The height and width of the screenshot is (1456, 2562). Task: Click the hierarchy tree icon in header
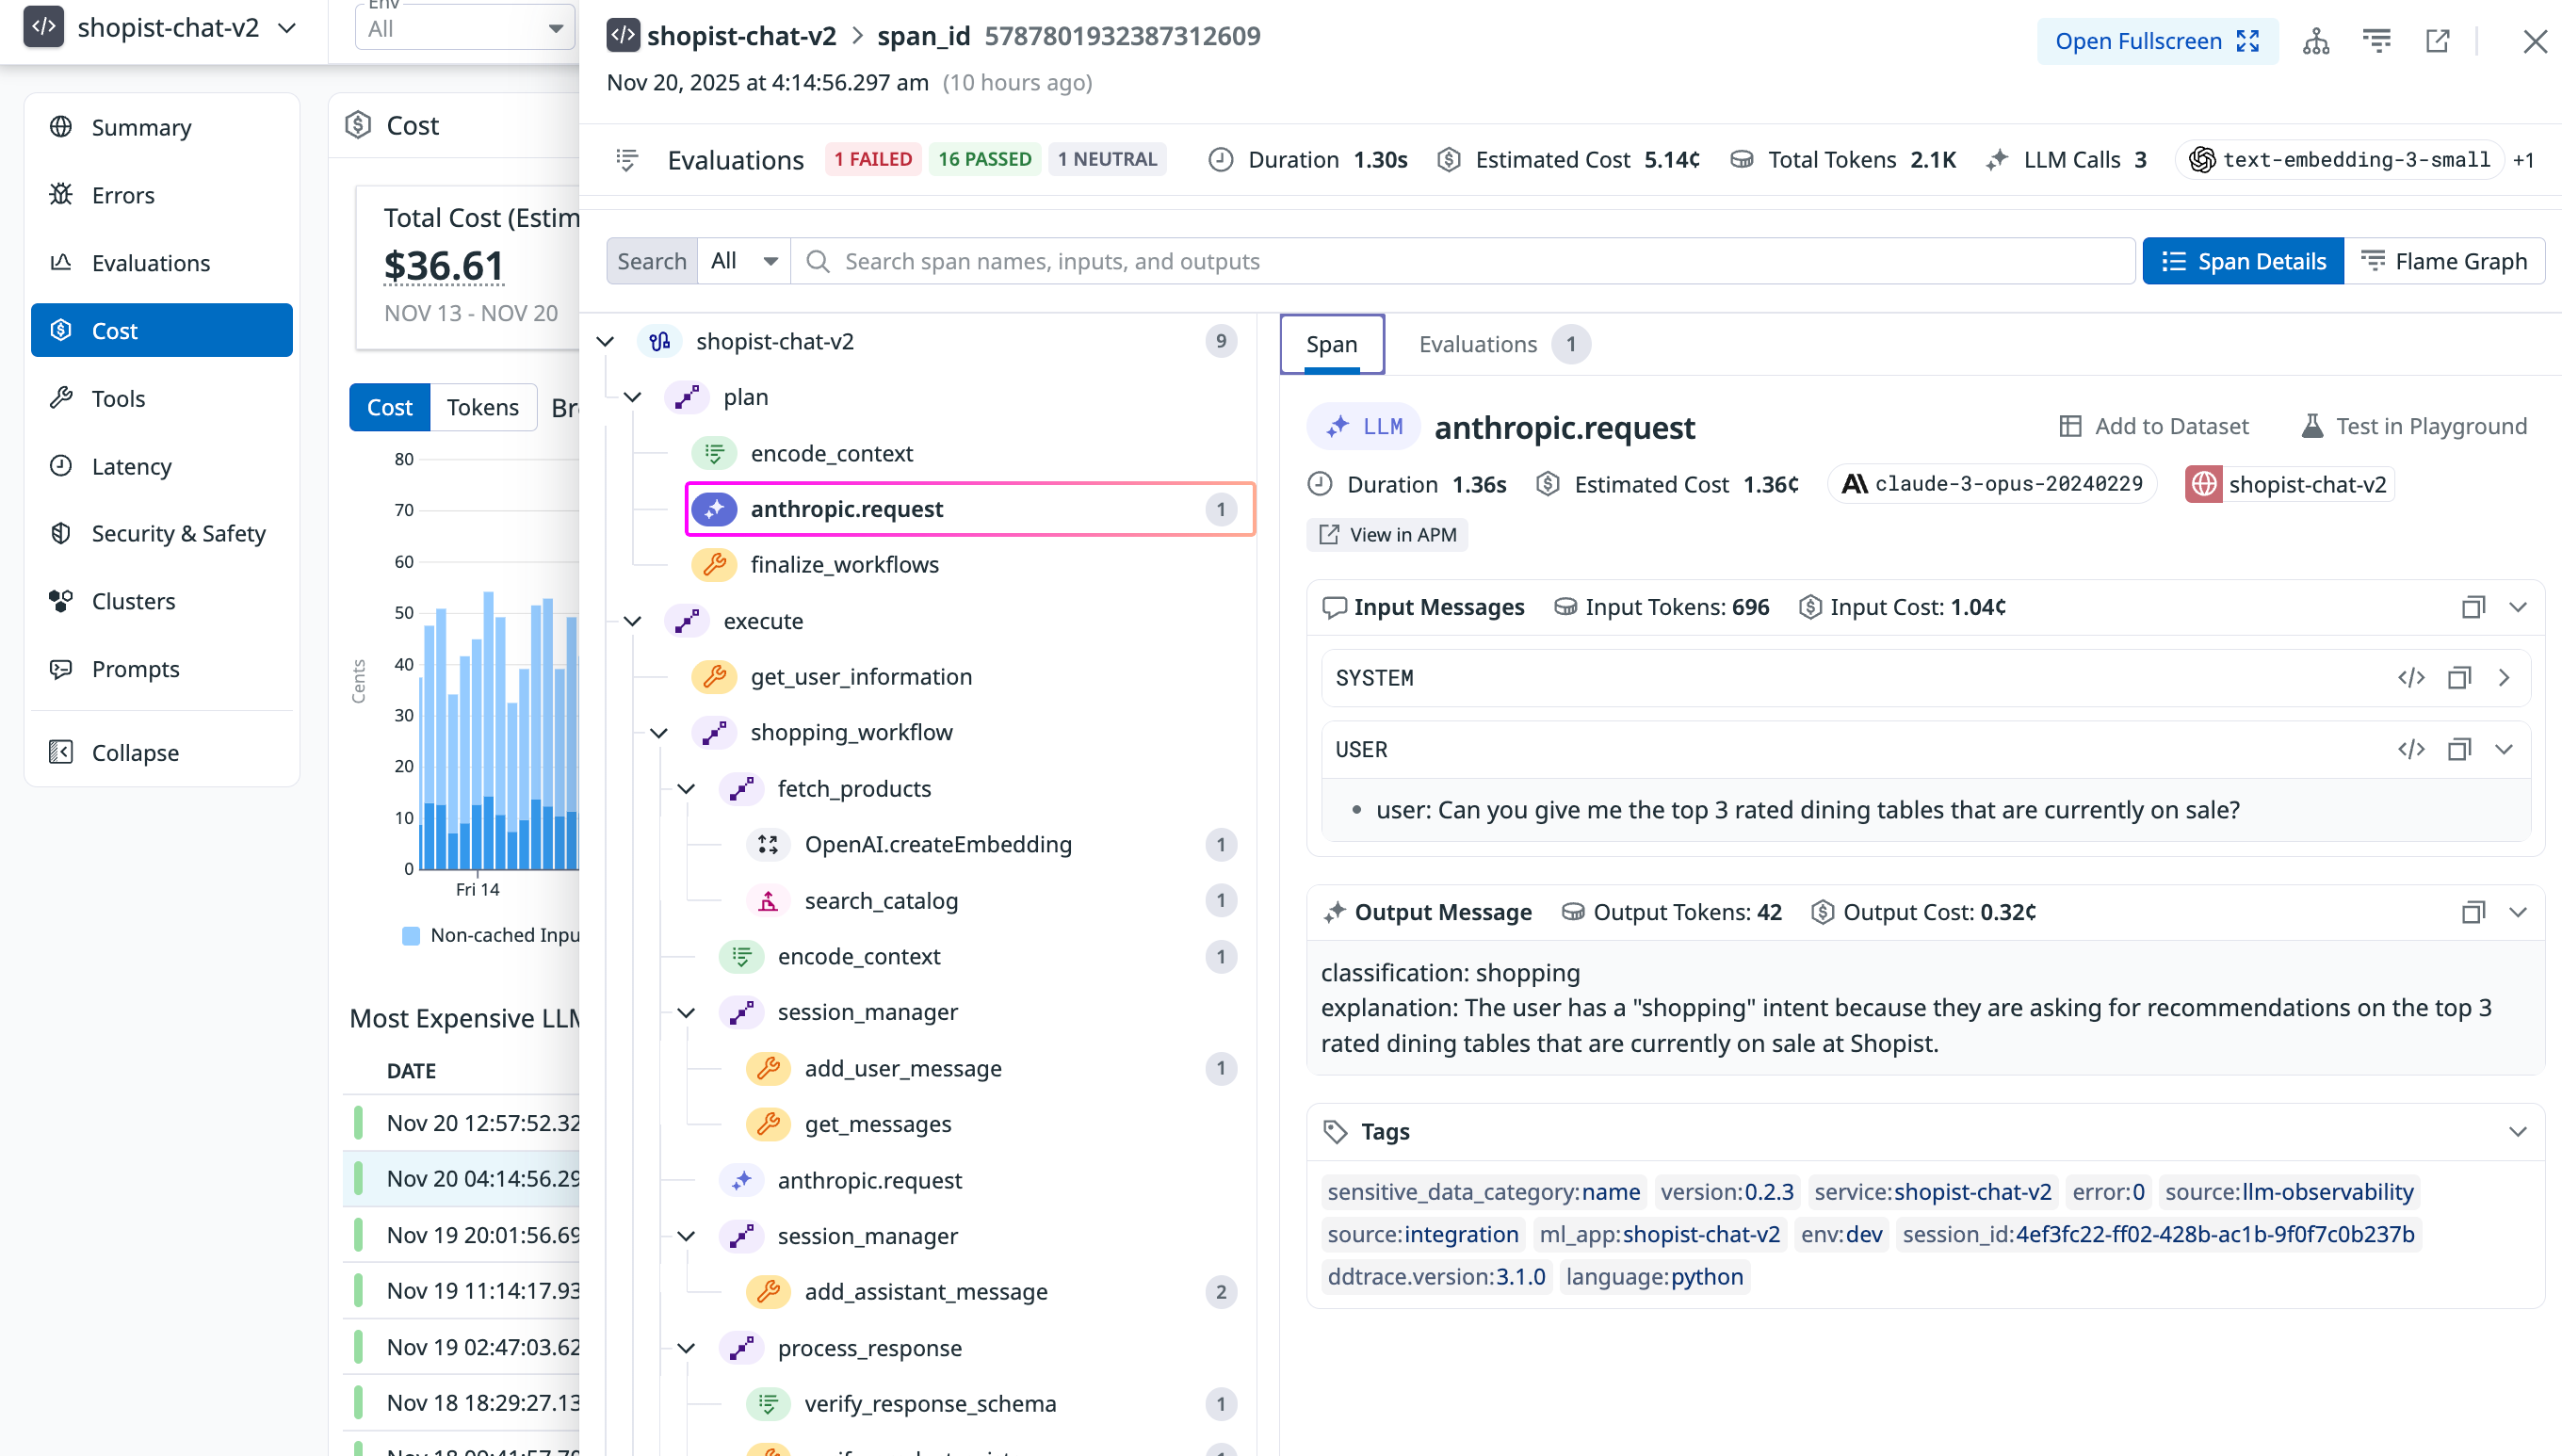point(2316,41)
